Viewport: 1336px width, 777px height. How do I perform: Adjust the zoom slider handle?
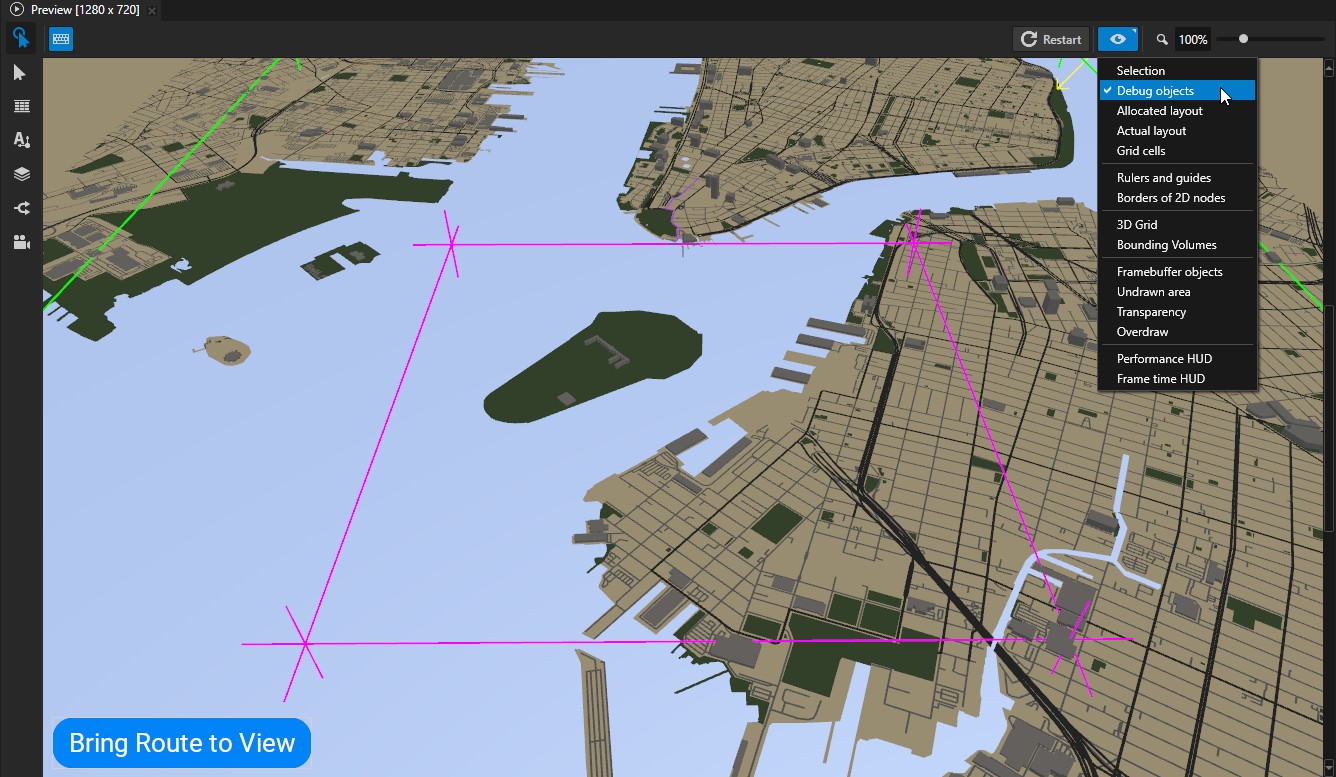(x=1243, y=39)
